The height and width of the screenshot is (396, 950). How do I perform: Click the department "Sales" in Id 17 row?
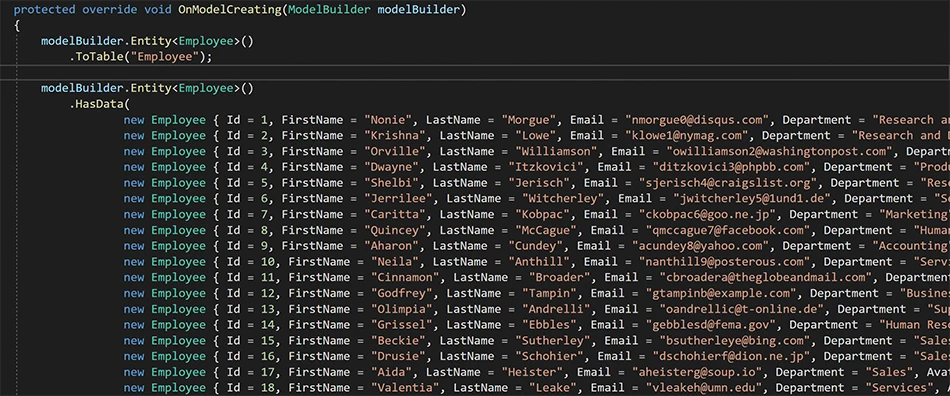point(889,372)
